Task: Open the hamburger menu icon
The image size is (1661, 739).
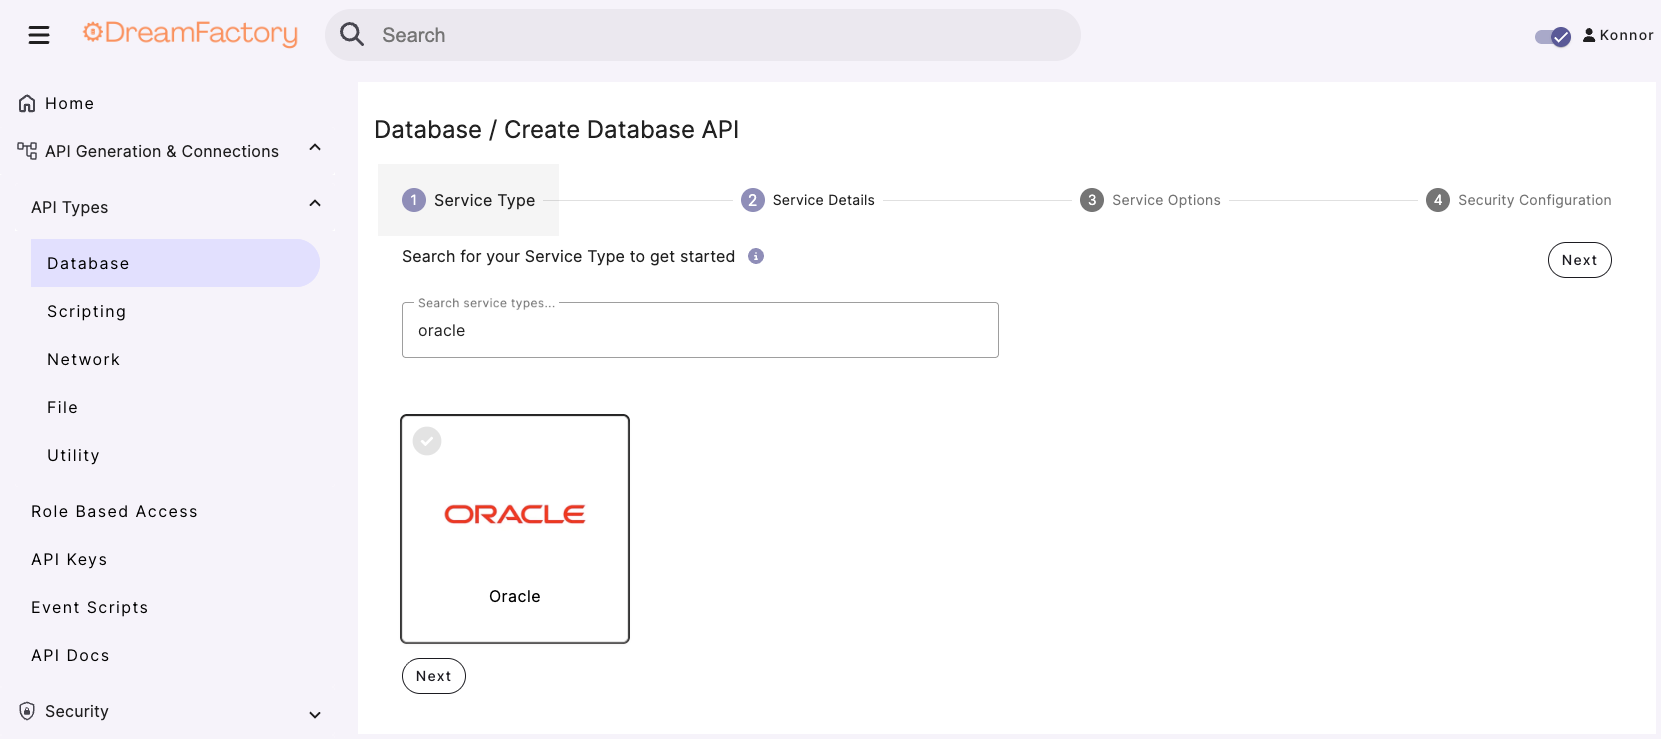Action: pyautogui.click(x=39, y=36)
